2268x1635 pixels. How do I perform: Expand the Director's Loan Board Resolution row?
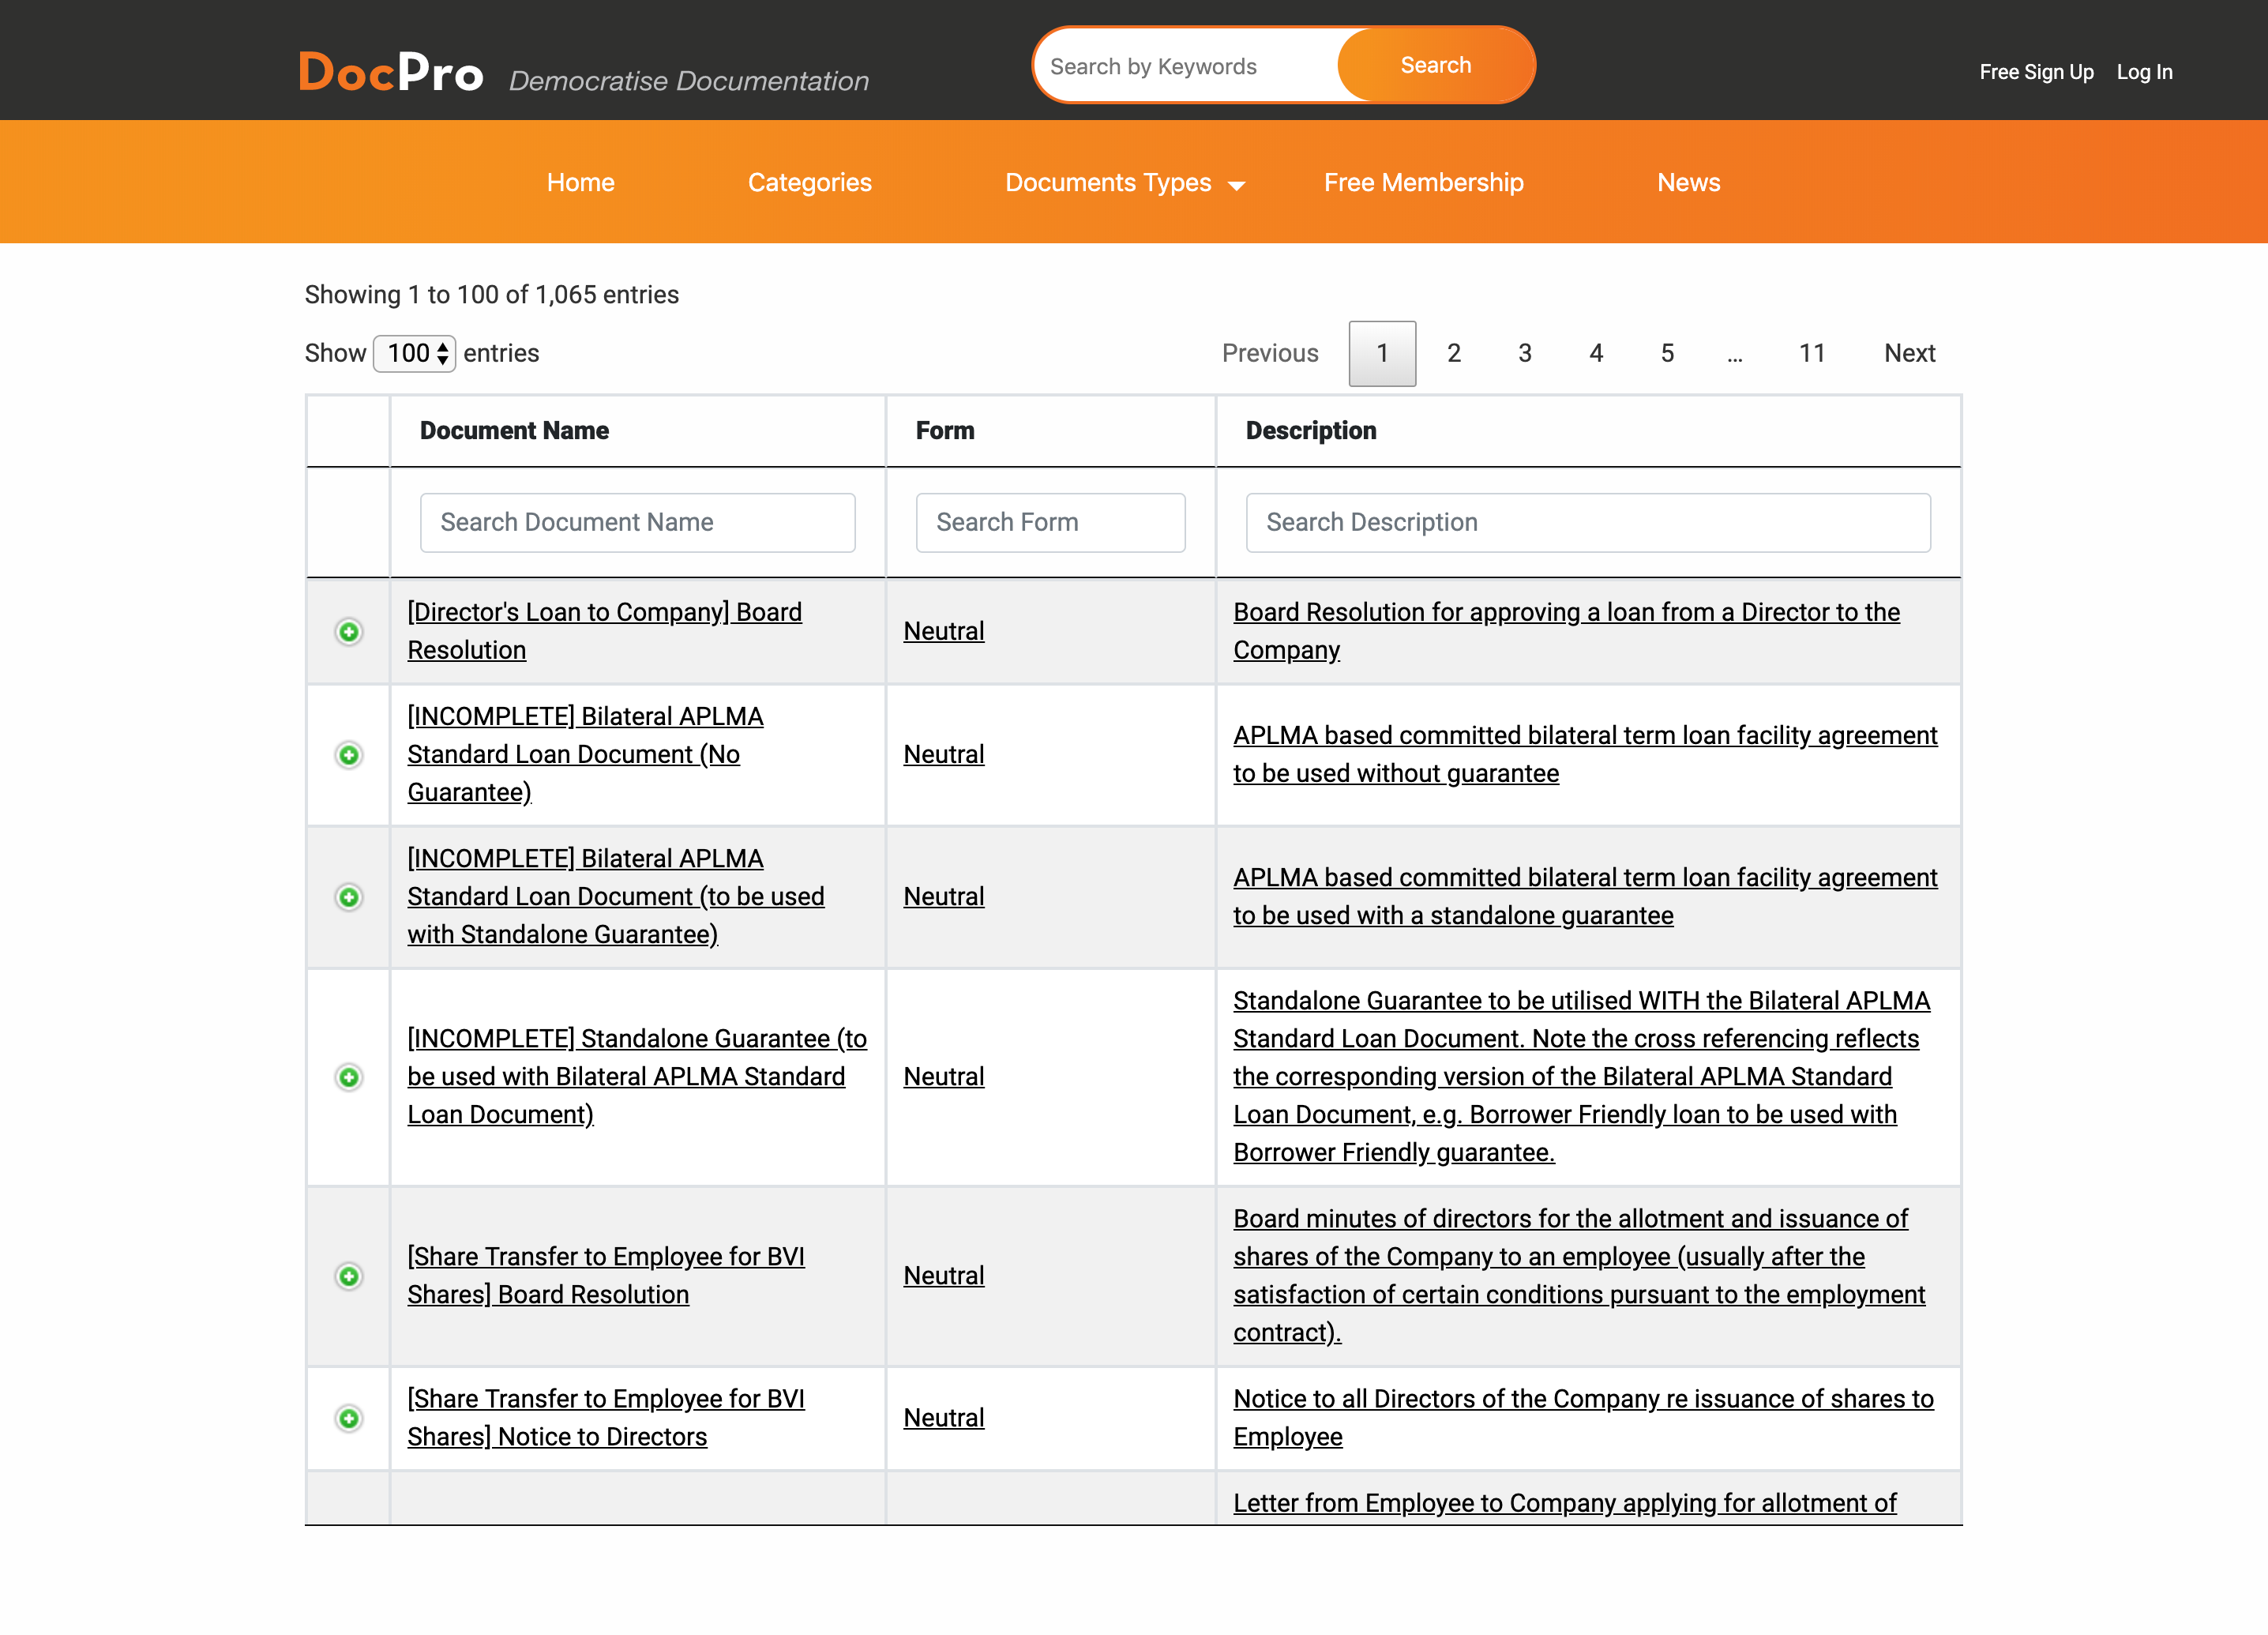(347, 631)
